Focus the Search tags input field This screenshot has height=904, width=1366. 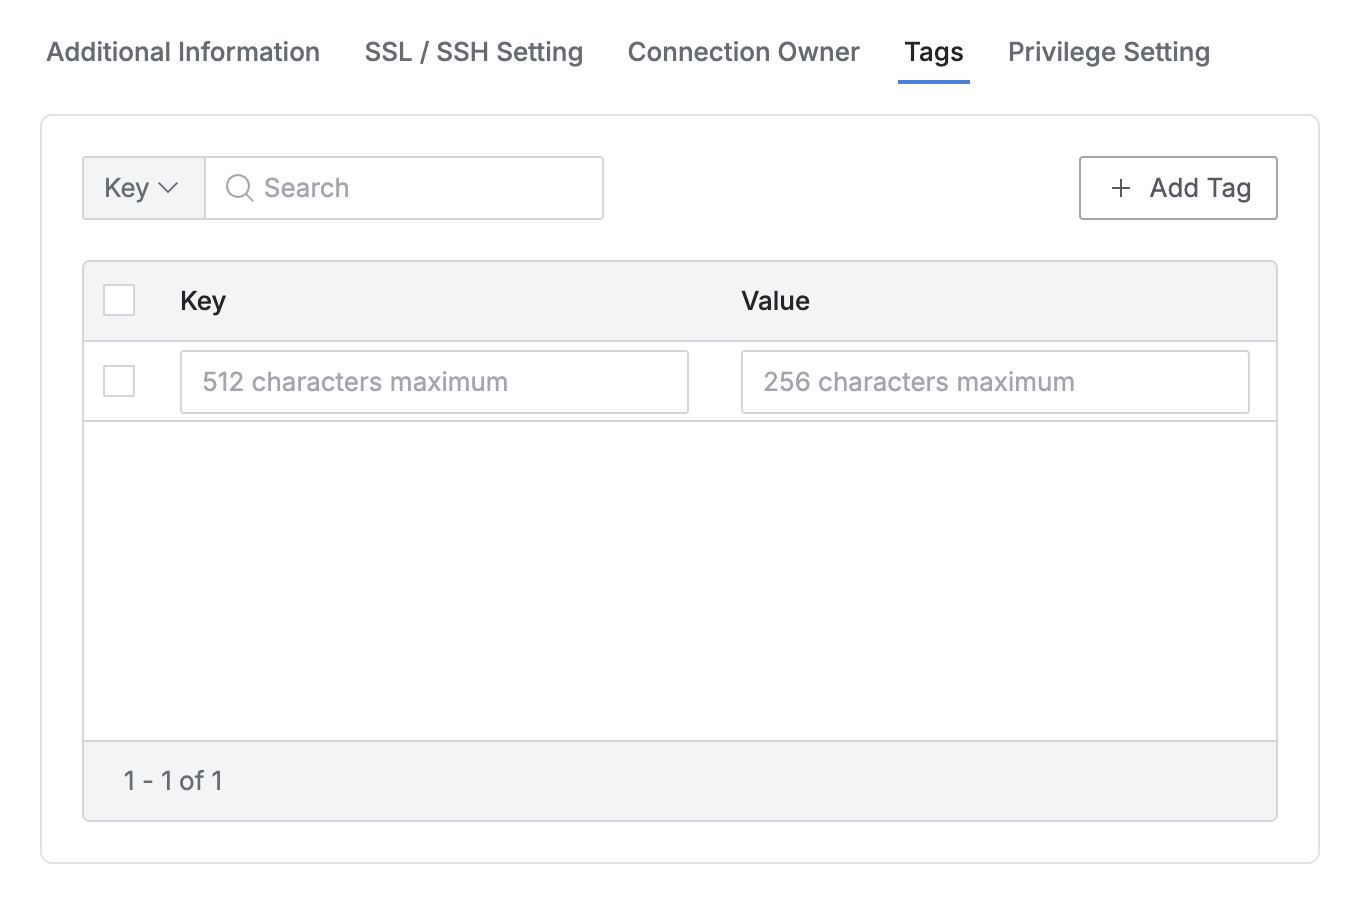pos(420,188)
